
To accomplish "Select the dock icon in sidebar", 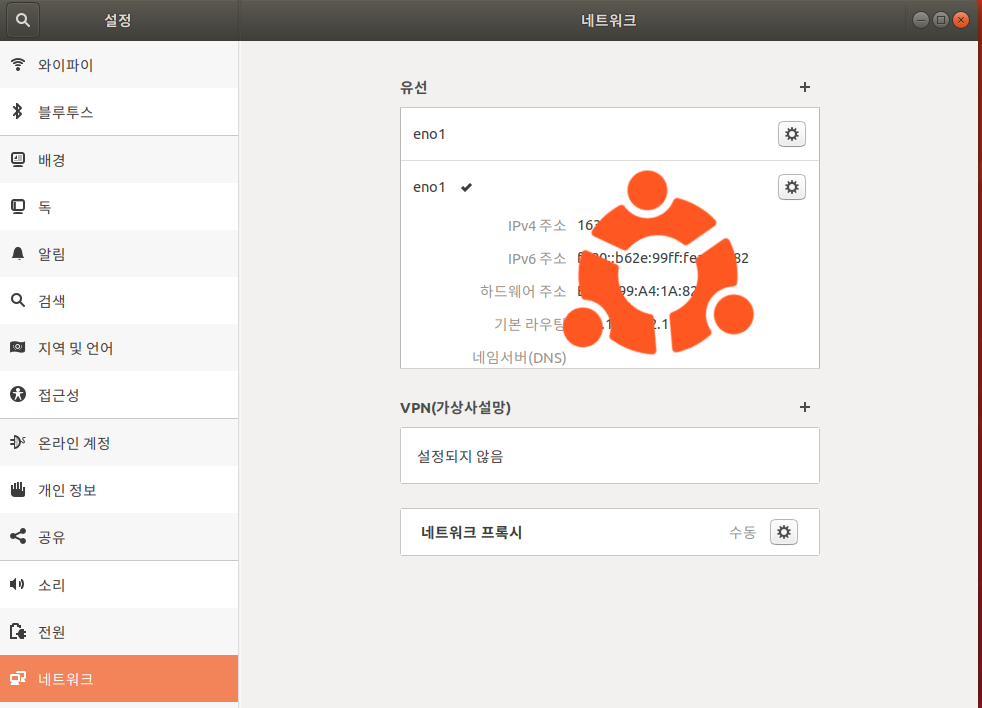I will click(18, 206).
